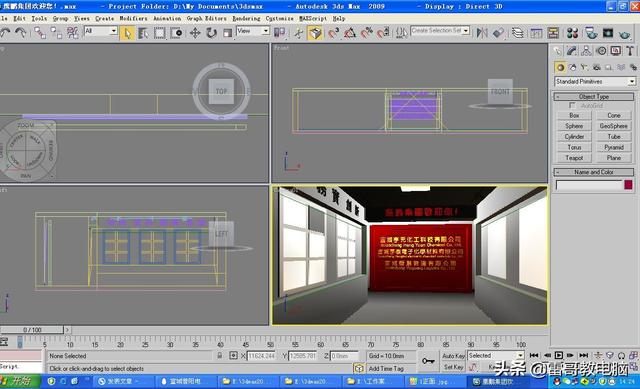Click the Plane primitive button
Viewport: 640px width, 389px height.
pyautogui.click(x=613, y=158)
